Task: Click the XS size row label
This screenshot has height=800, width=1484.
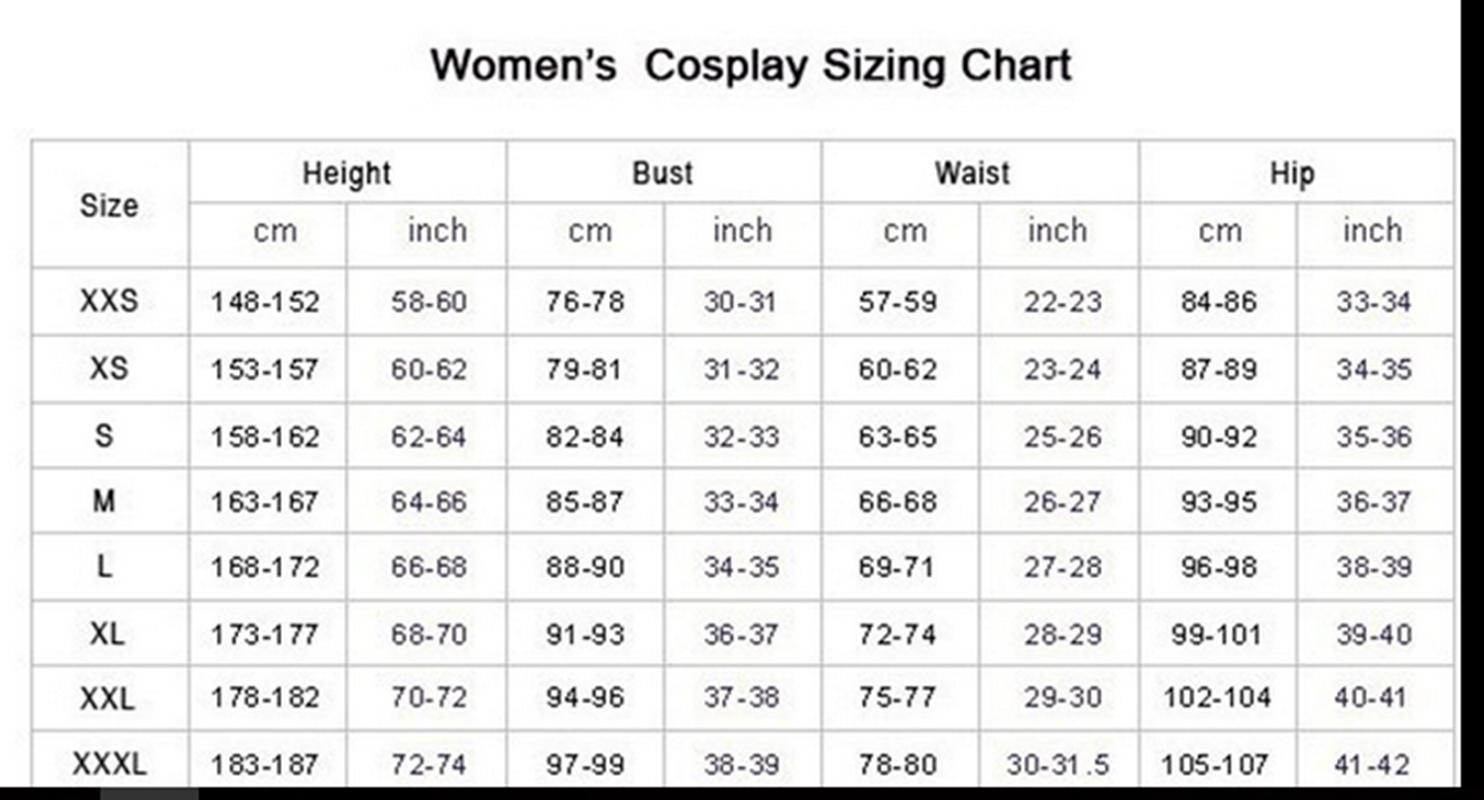Action: (x=109, y=368)
